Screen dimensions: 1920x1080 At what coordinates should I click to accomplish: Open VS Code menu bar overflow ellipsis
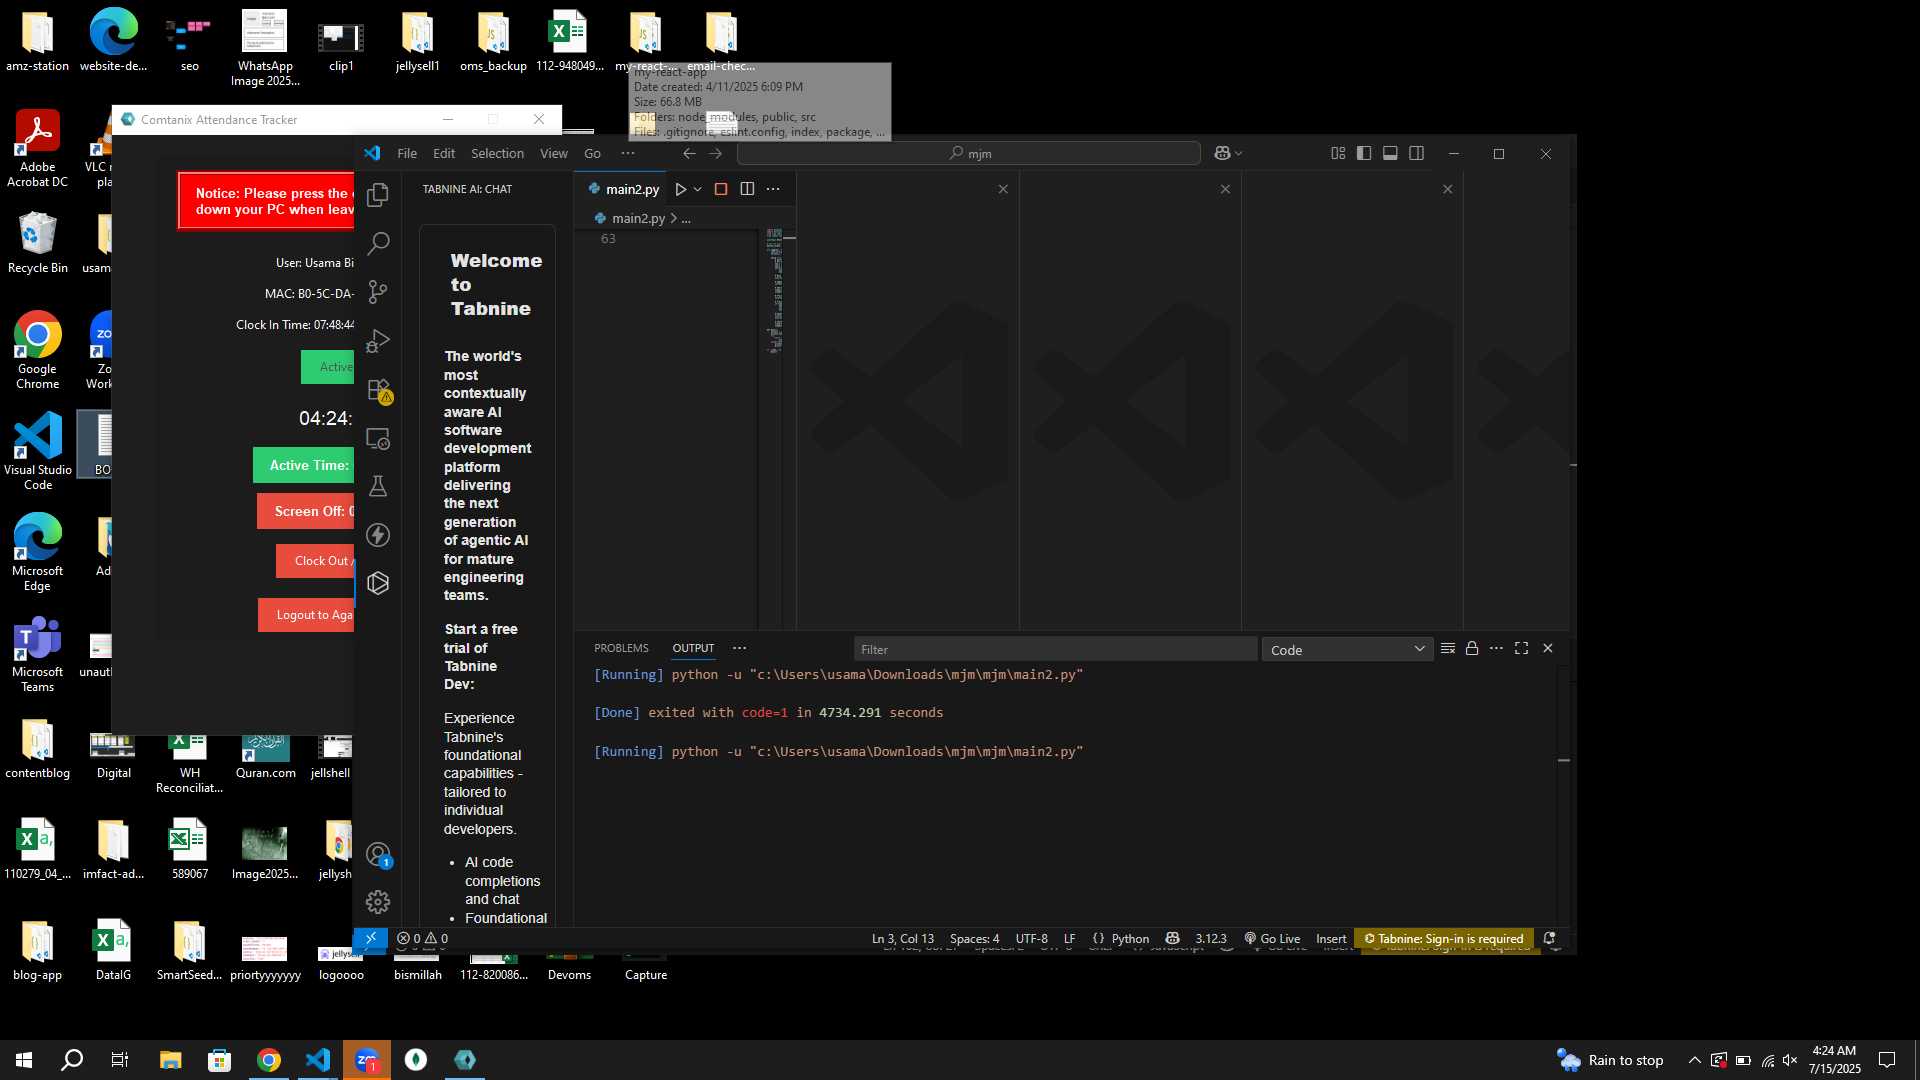pyautogui.click(x=628, y=153)
